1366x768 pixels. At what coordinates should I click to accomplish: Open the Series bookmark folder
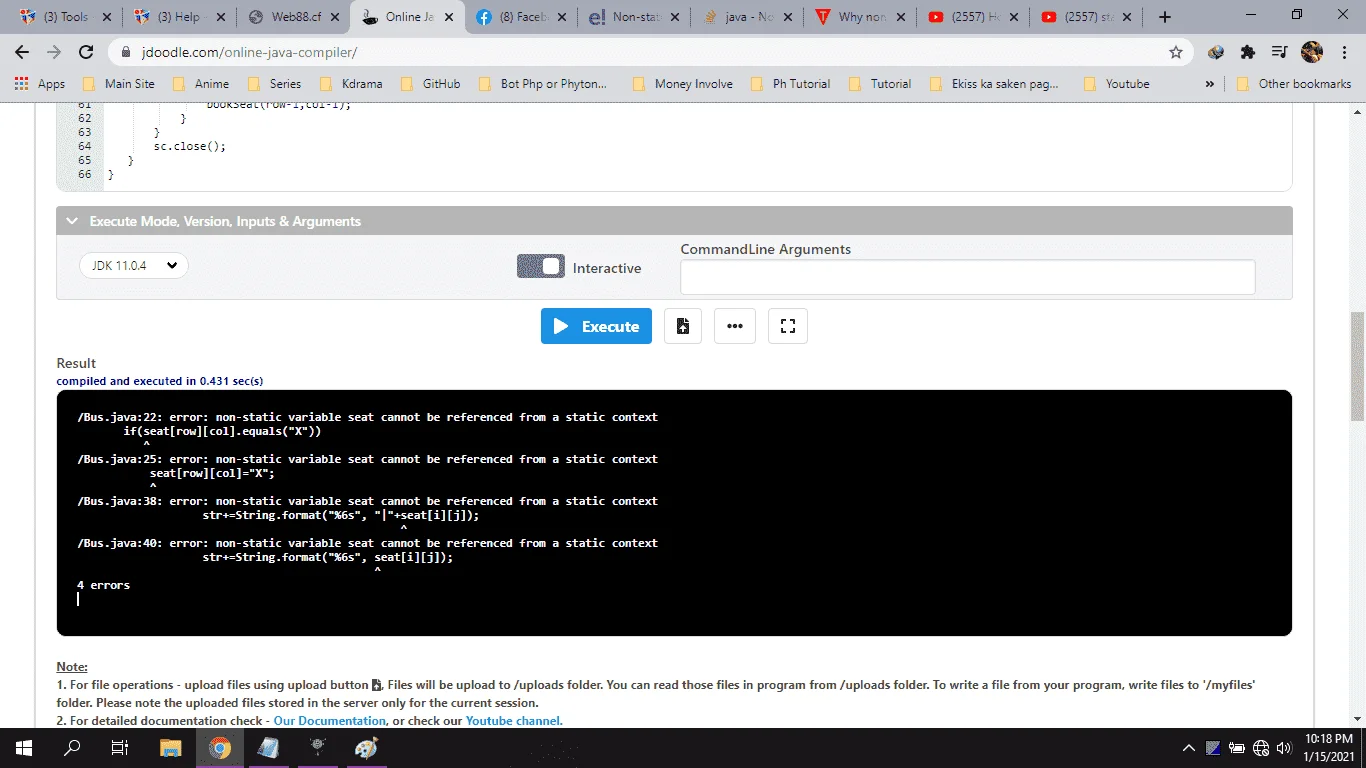tap(274, 84)
